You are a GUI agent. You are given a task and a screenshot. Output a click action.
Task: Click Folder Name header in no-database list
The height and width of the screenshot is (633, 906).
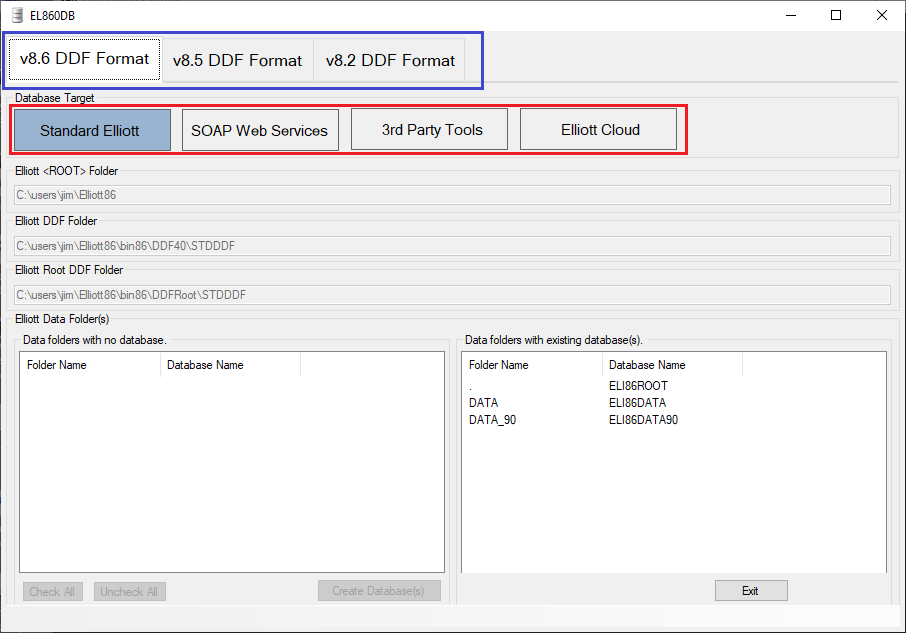(x=57, y=365)
